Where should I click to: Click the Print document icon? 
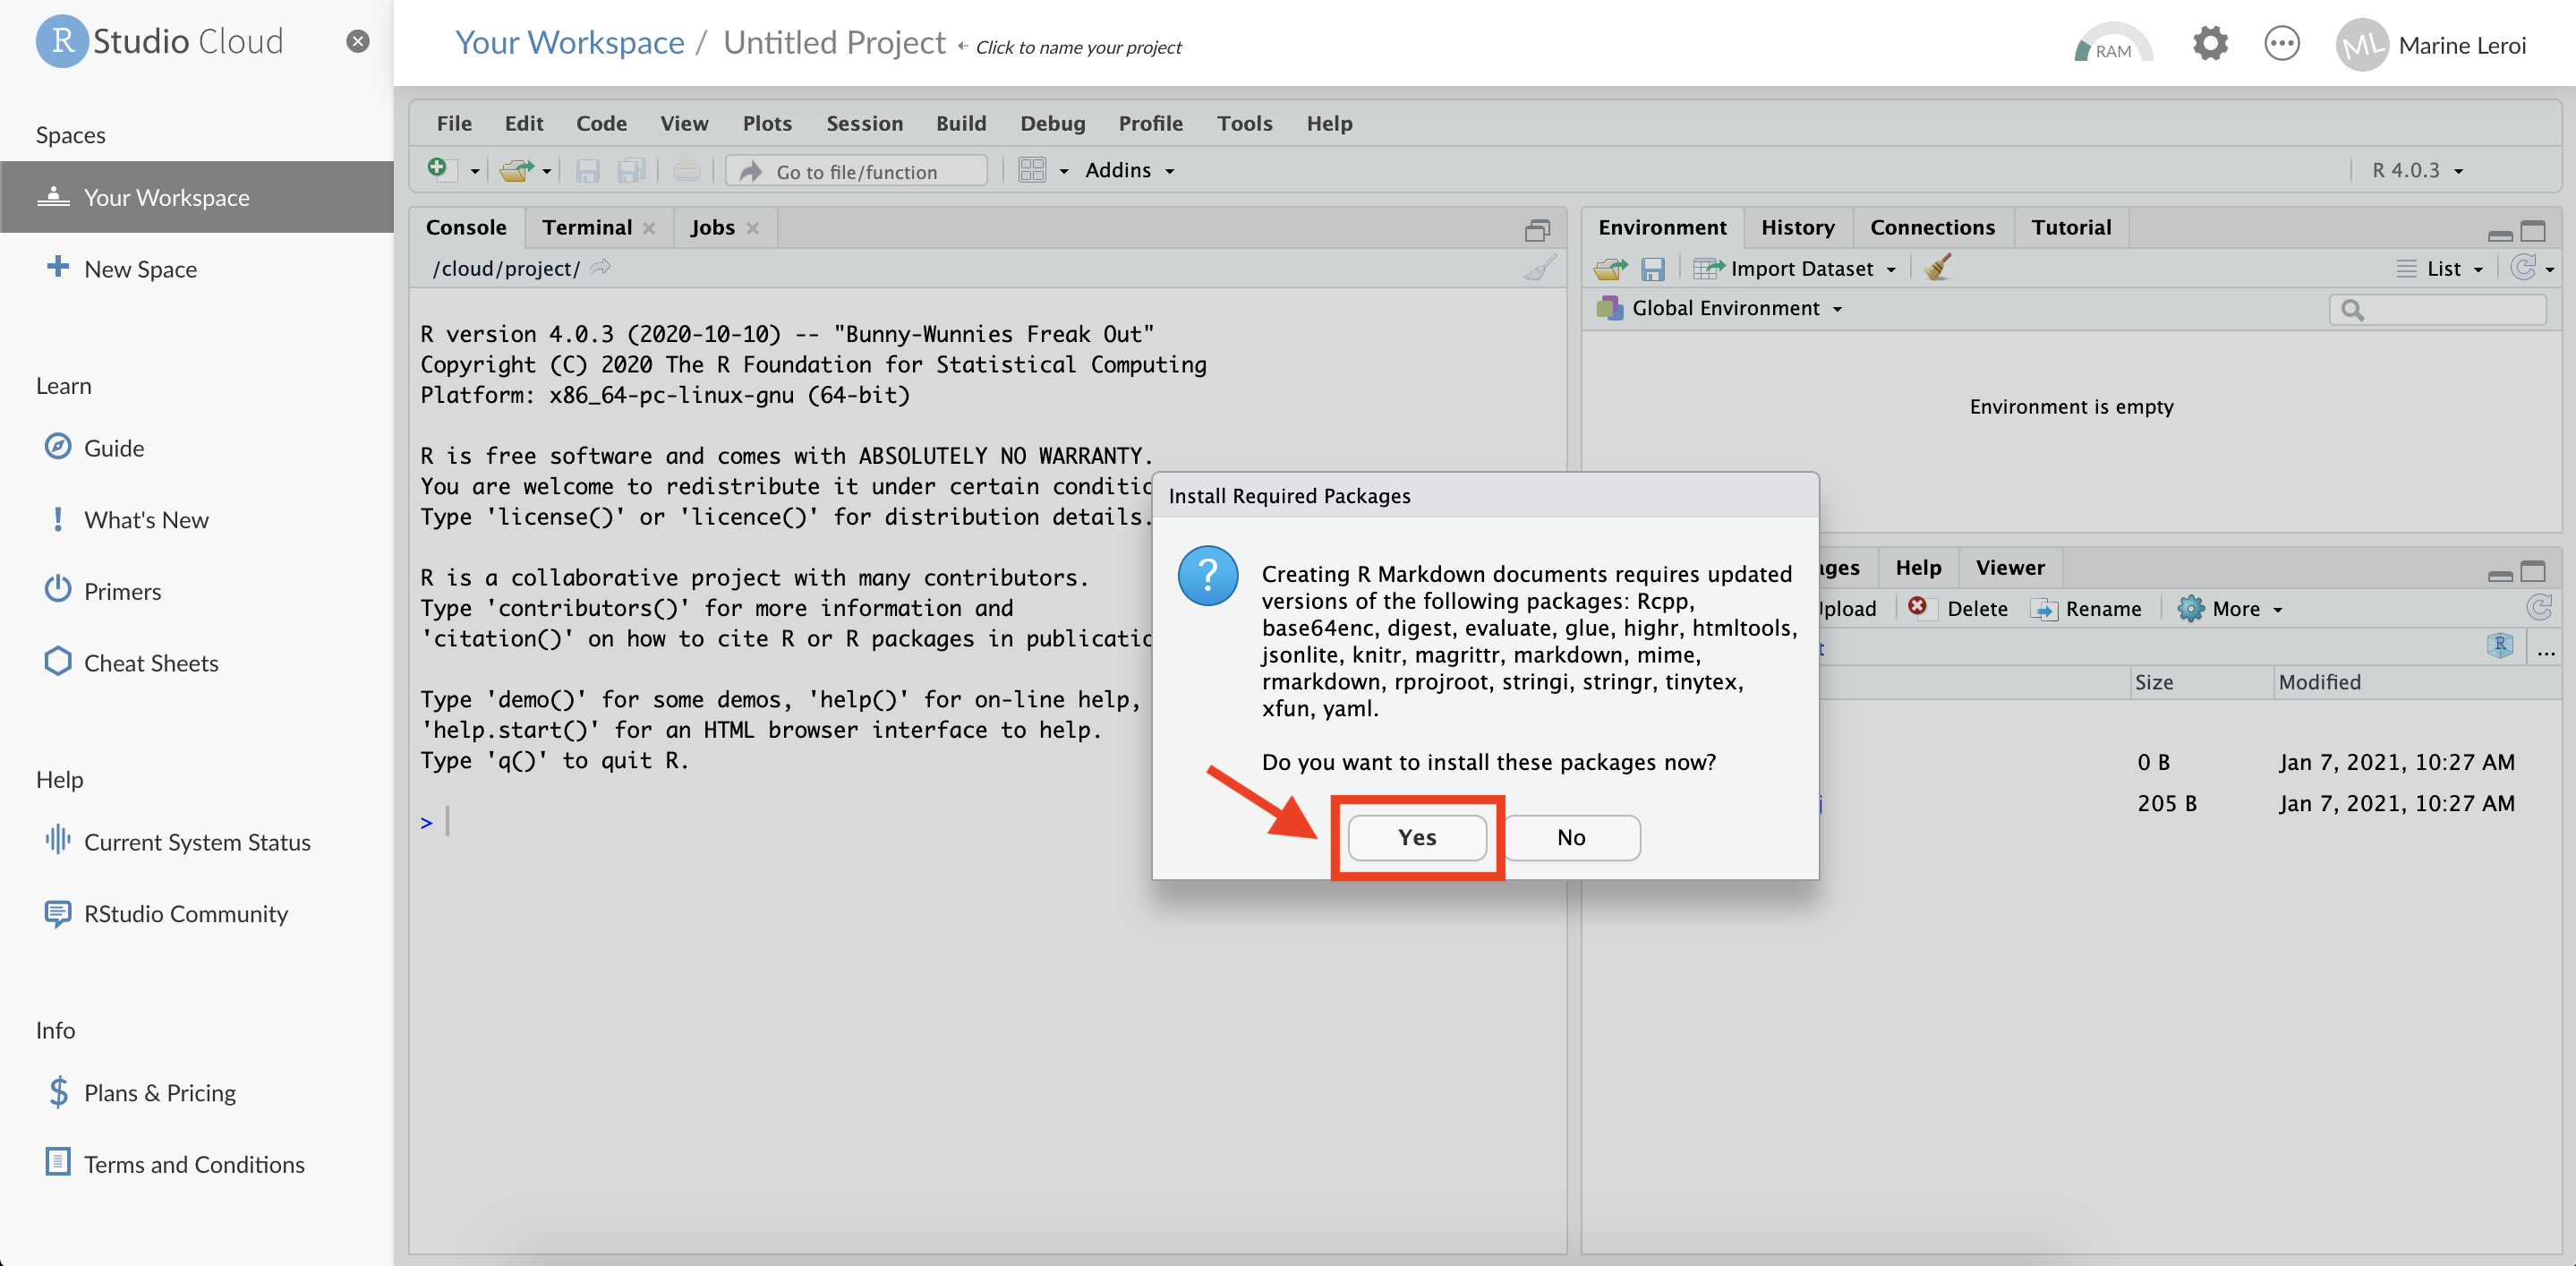[x=687, y=170]
